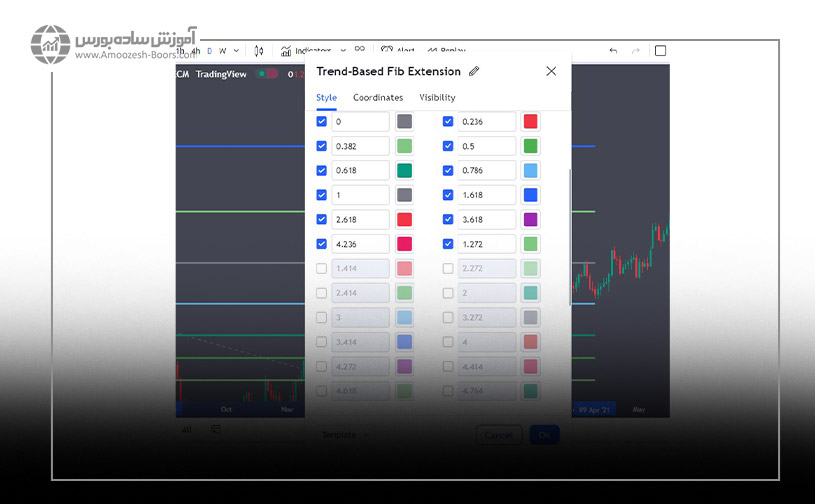Toggle fullscreen mode square icon
815x504 pixels.
[x=660, y=51]
